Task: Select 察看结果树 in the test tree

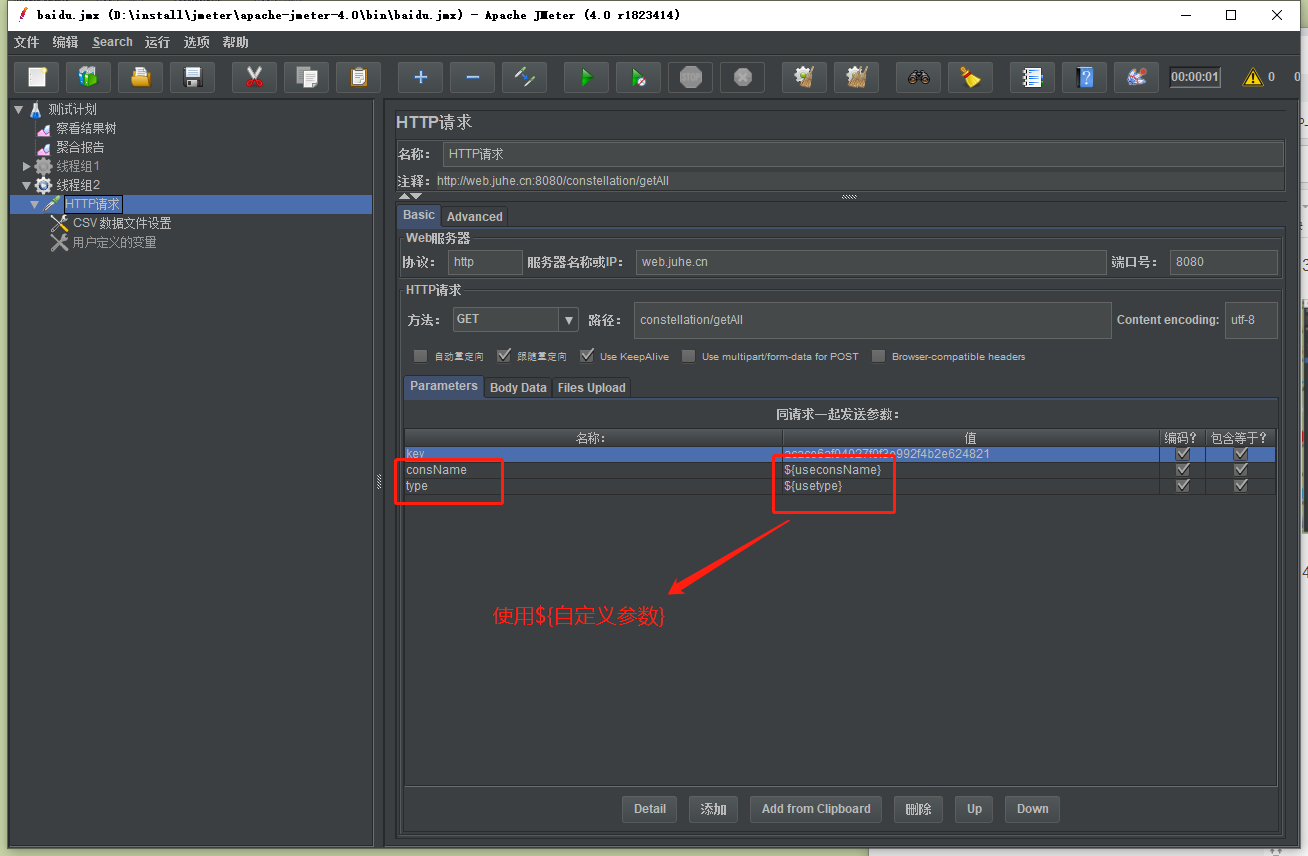Action: pos(86,128)
